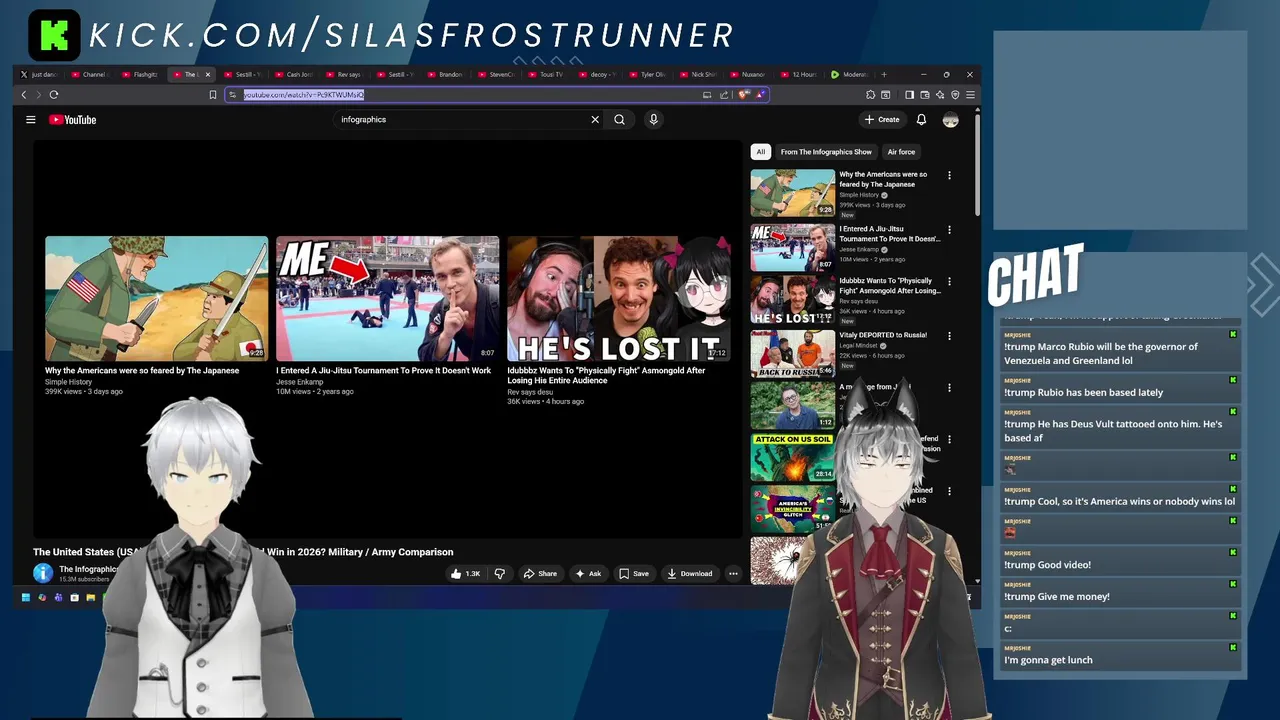The image size is (1280, 720).
Task: Open File Explorer folder on taskbar
Action: 90,598
